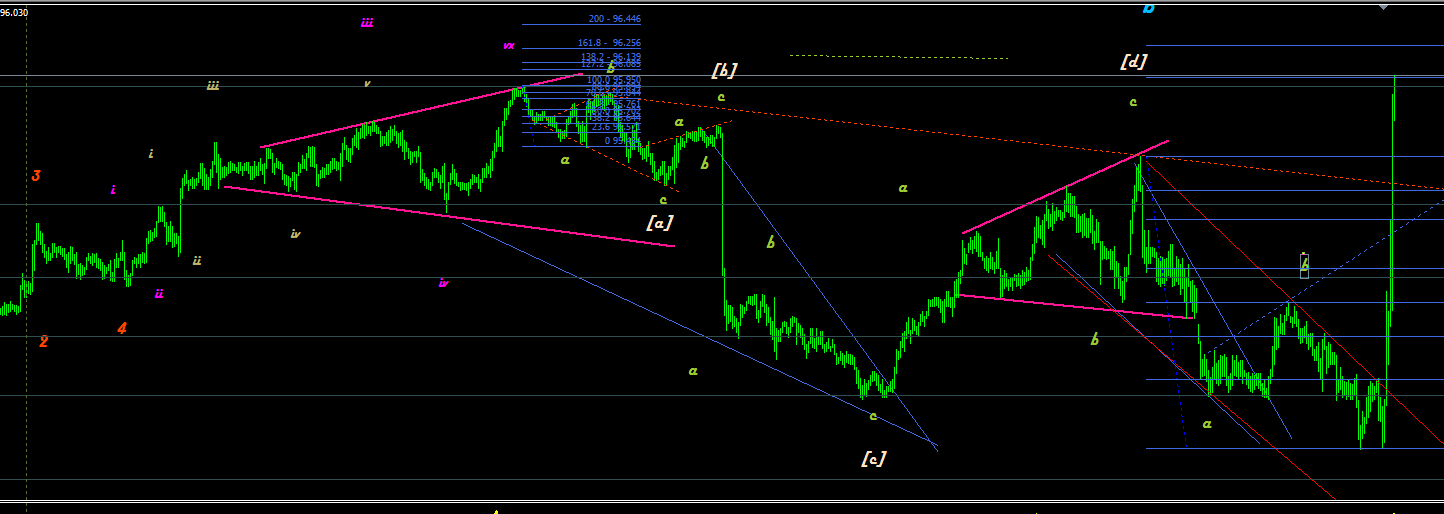
Task: Select the magenta iii wave label
Action: point(367,22)
